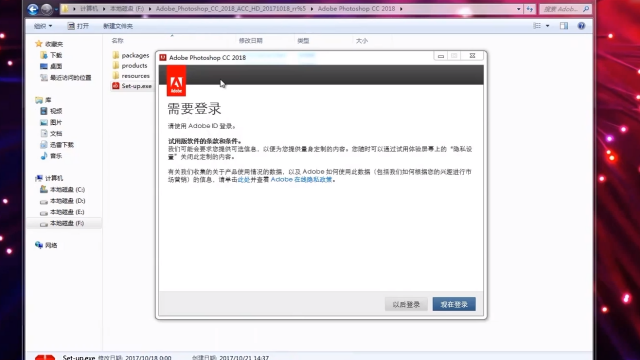This screenshot has width=640, height=360.
Task: Select 文档 (Documents) library in sidebar
Action: (51, 133)
